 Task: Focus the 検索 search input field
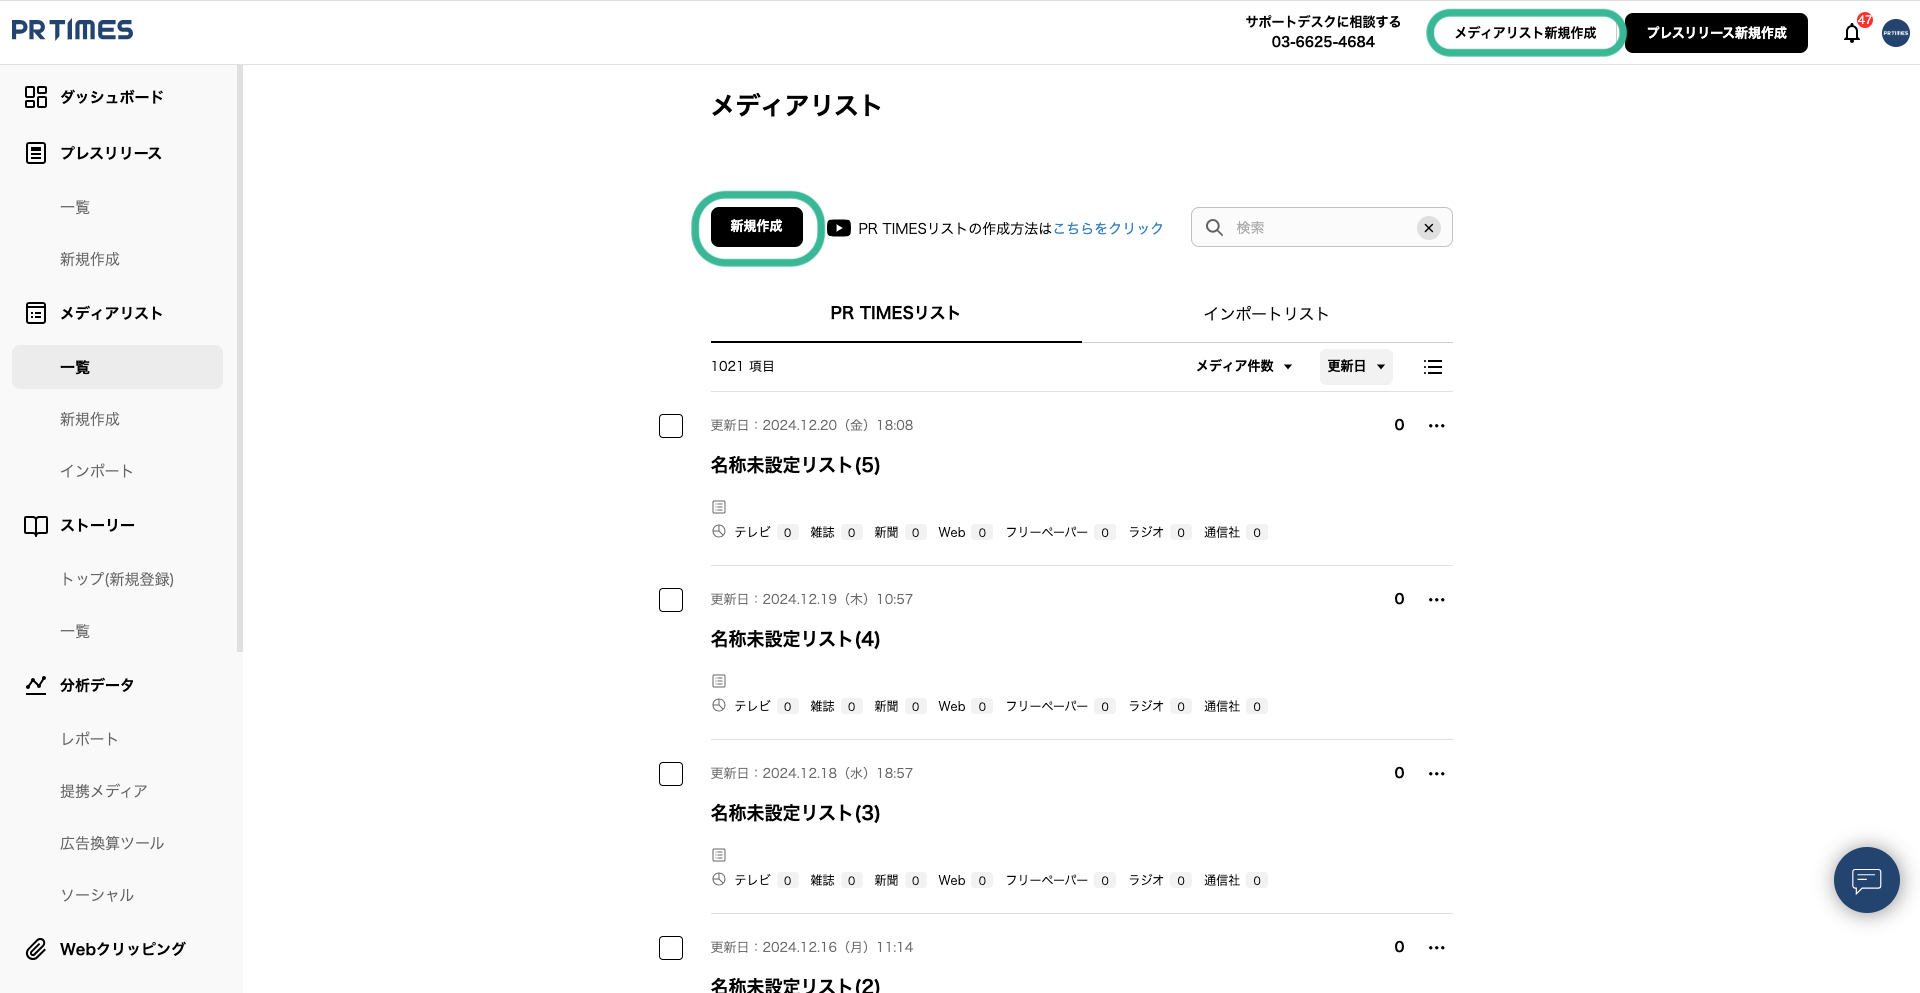click(1322, 227)
